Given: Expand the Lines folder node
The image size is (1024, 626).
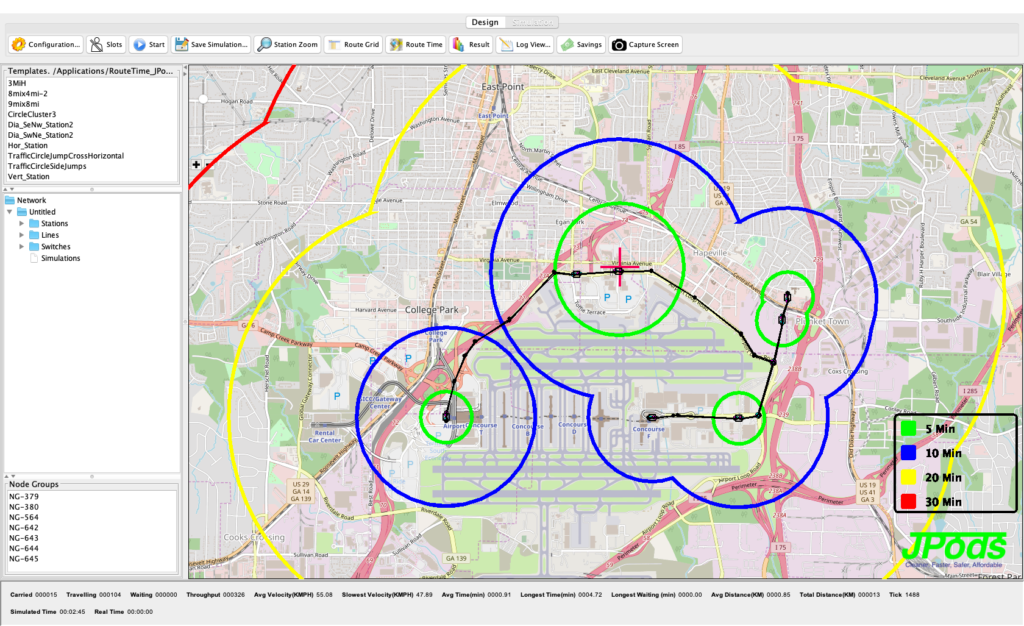Looking at the screenshot, I should [22, 235].
